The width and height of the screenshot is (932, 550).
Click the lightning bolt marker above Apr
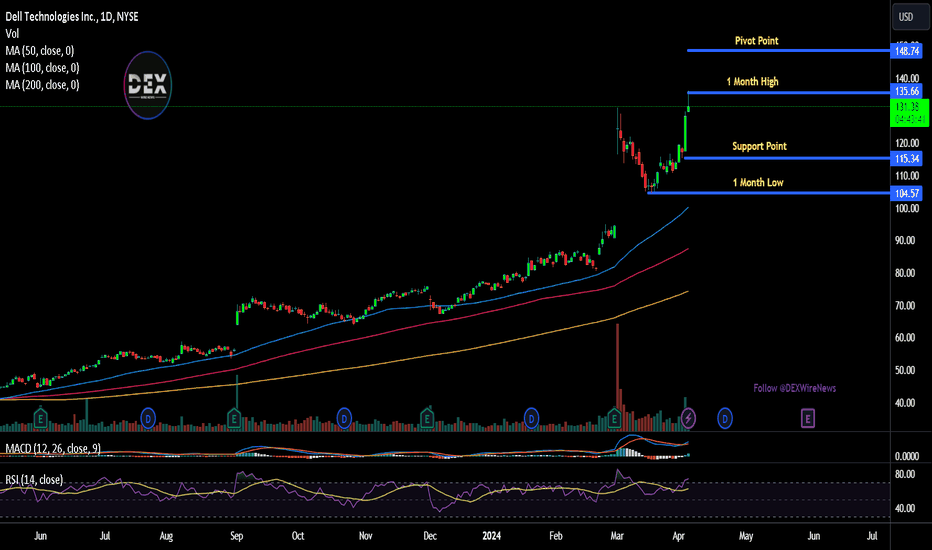(688, 419)
